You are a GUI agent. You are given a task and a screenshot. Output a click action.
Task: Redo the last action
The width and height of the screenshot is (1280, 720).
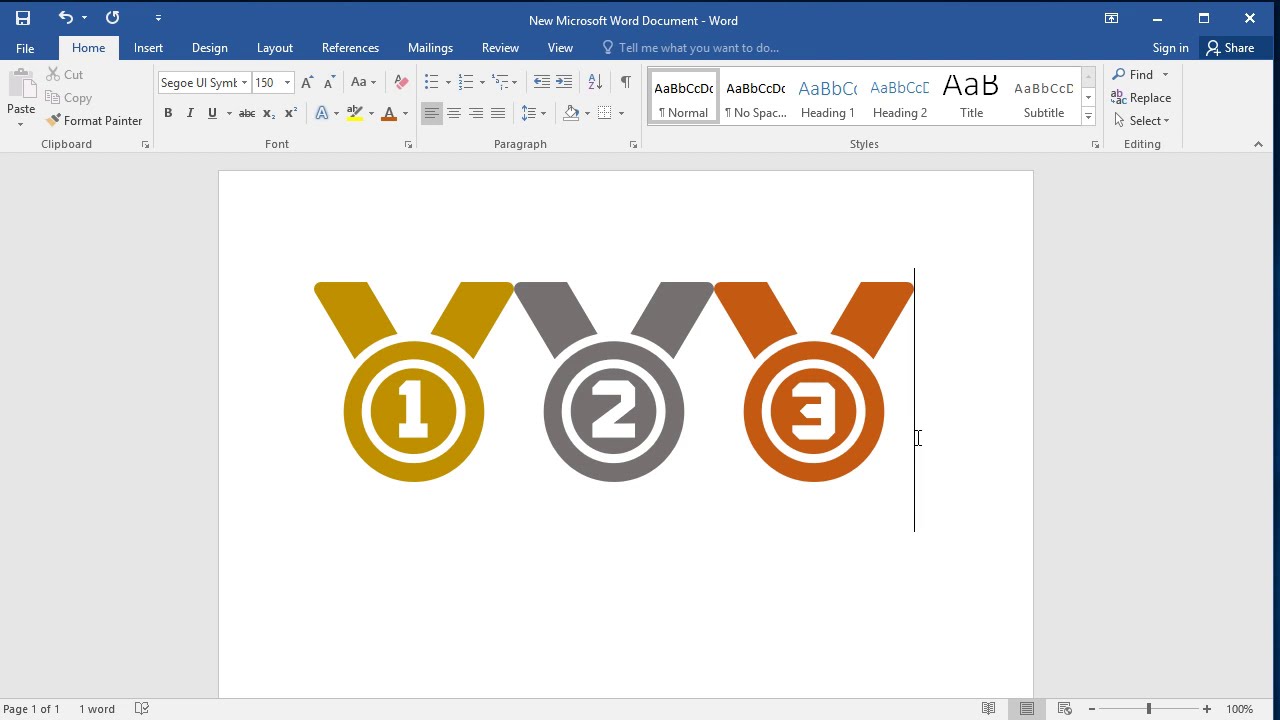click(x=112, y=18)
